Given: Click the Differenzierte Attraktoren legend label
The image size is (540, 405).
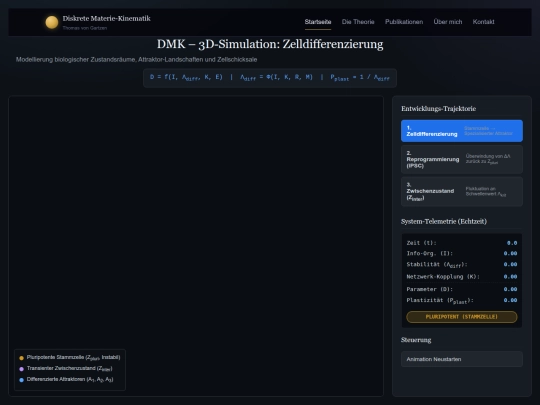Looking at the screenshot, I should click(70, 380).
